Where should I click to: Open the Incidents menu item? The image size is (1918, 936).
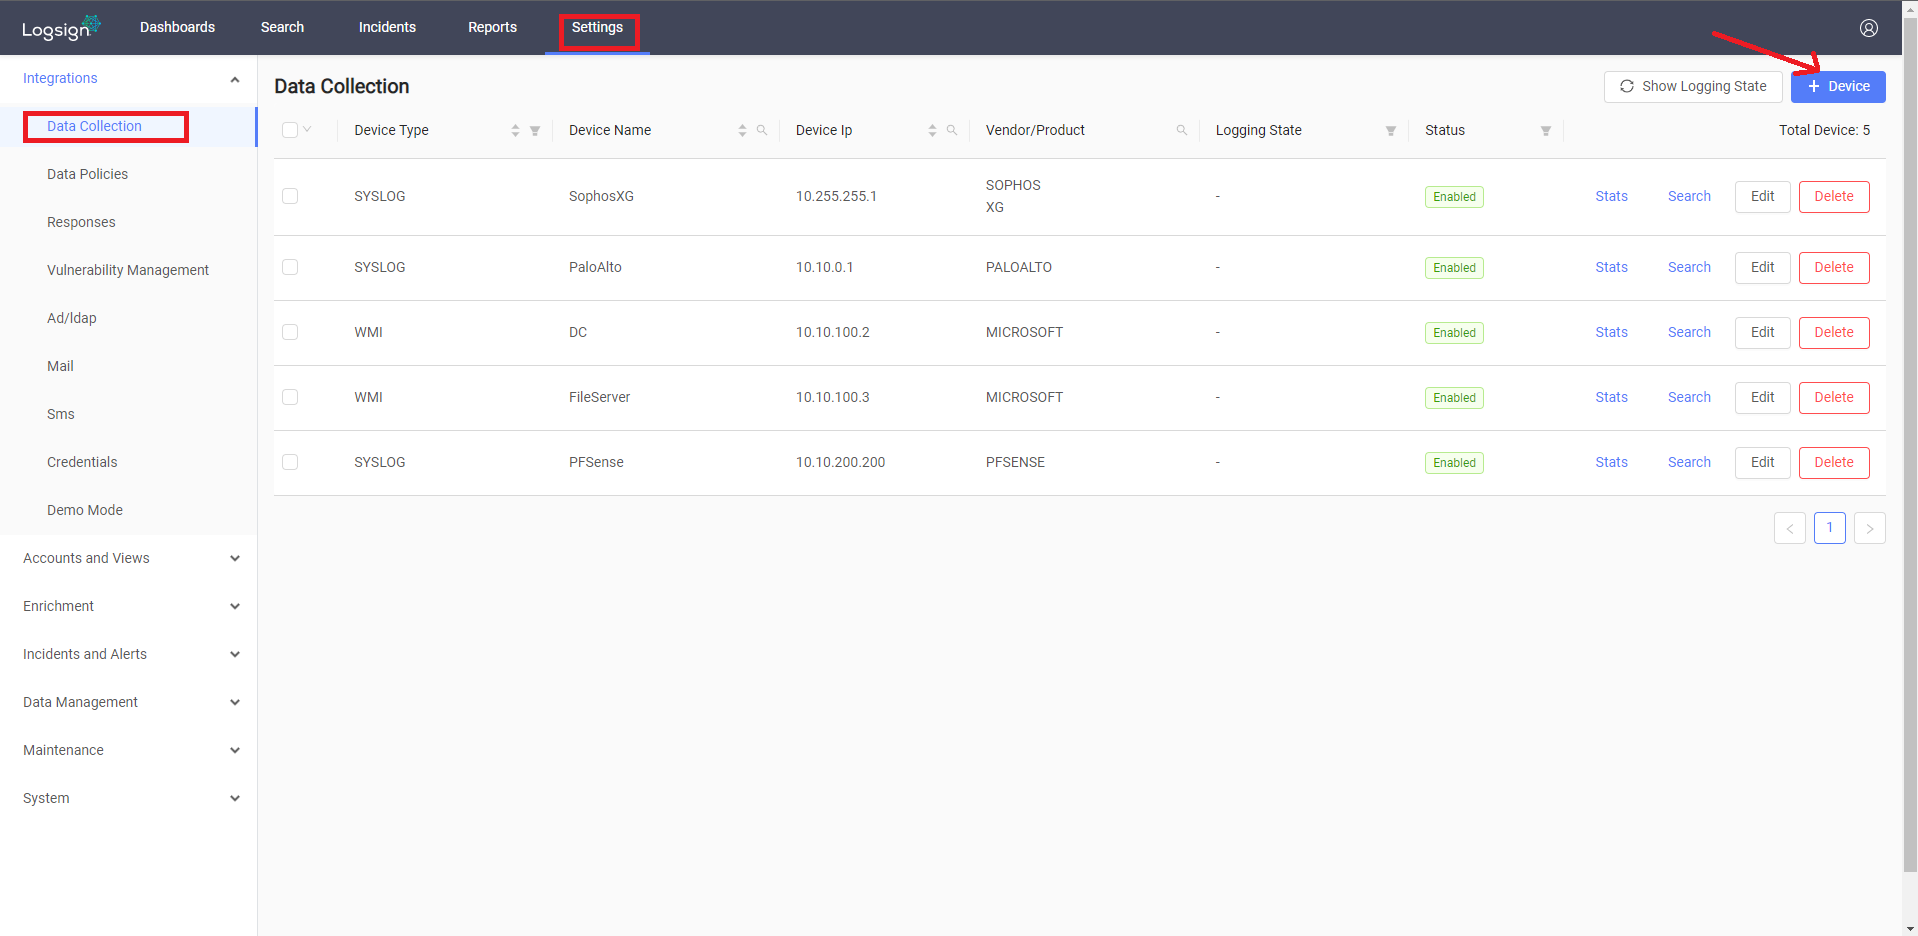coord(387,27)
